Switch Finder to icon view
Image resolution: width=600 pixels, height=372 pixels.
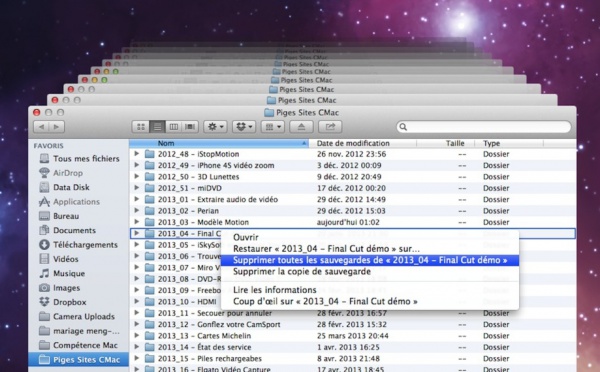(140, 127)
